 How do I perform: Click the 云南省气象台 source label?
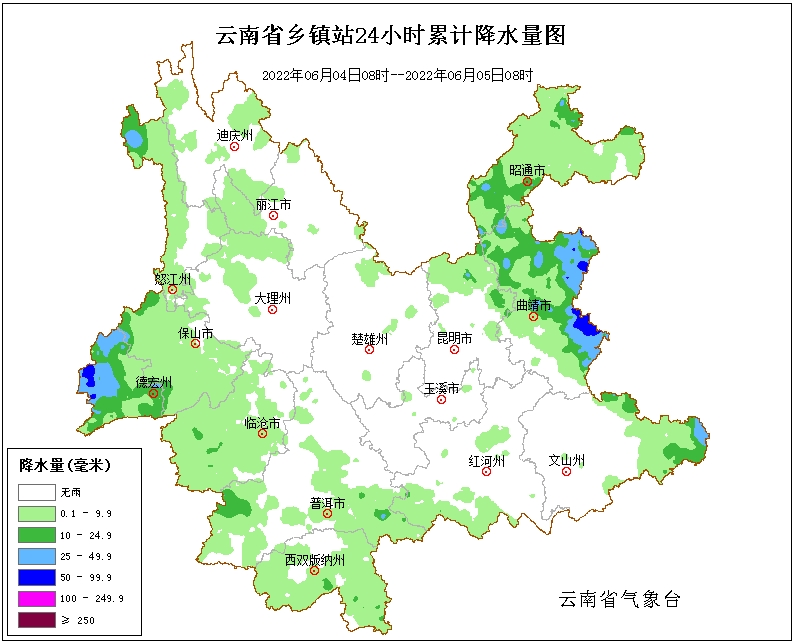pyautogui.click(x=620, y=600)
